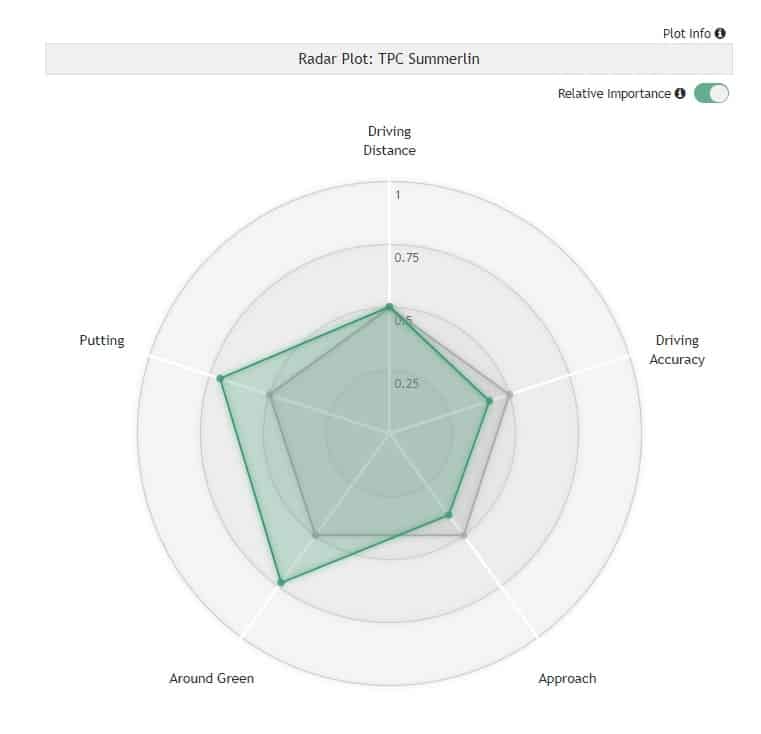Screen dimensions: 761x734
Task: Click the Plot Info text label
Action: click(x=686, y=33)
